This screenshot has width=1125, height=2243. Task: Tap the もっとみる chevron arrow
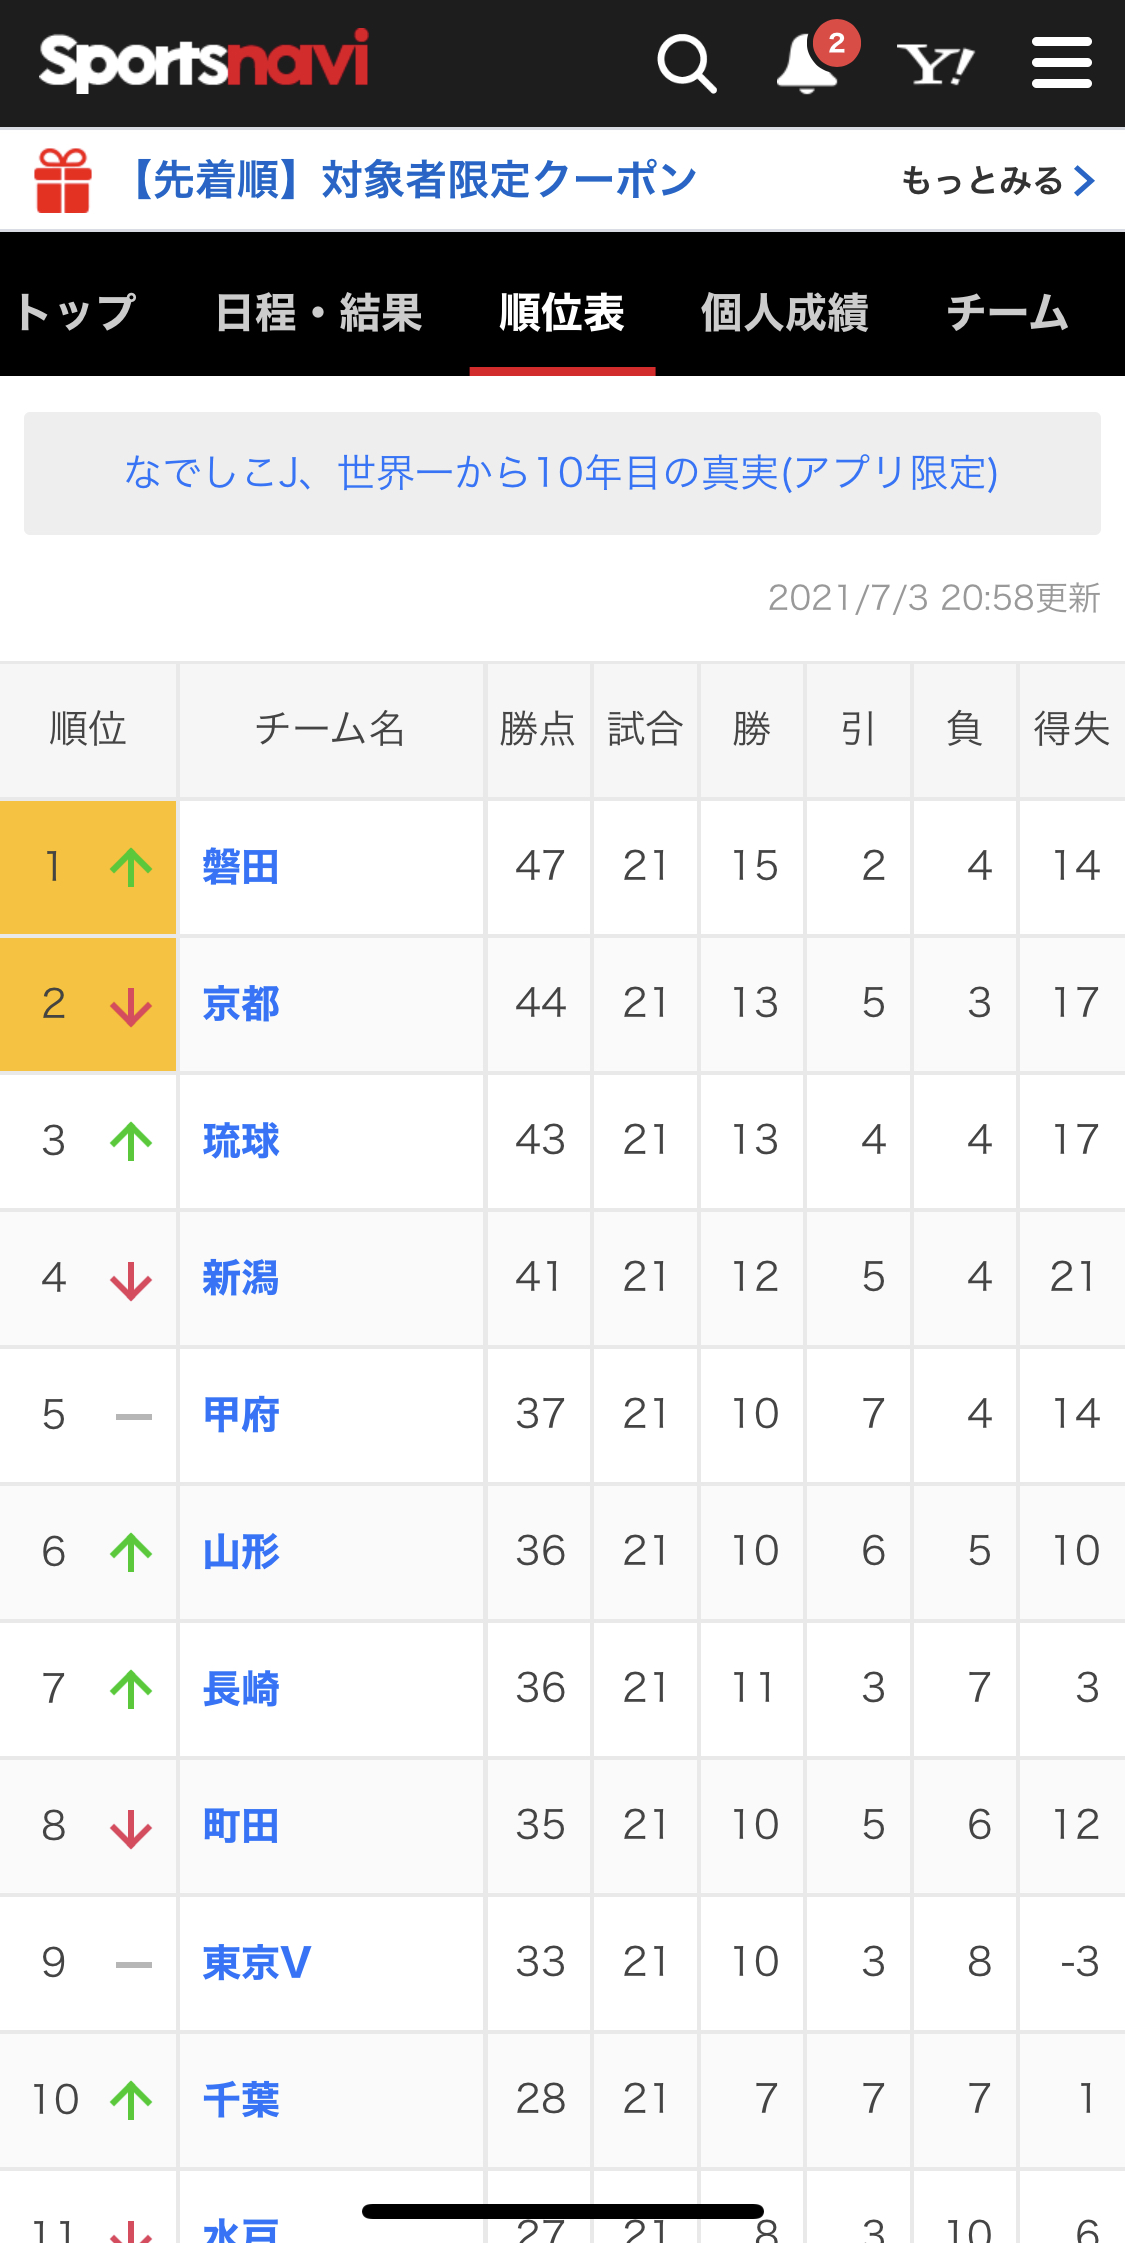tap(1084, 181)
